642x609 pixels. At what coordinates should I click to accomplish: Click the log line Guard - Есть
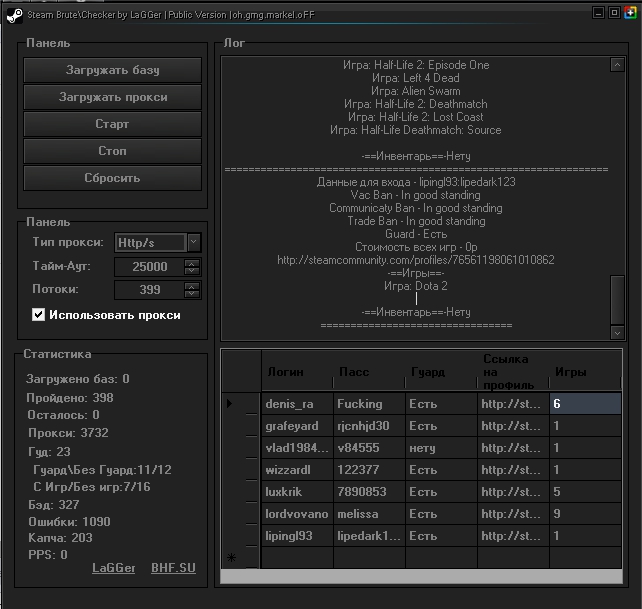tap(416, 234)
